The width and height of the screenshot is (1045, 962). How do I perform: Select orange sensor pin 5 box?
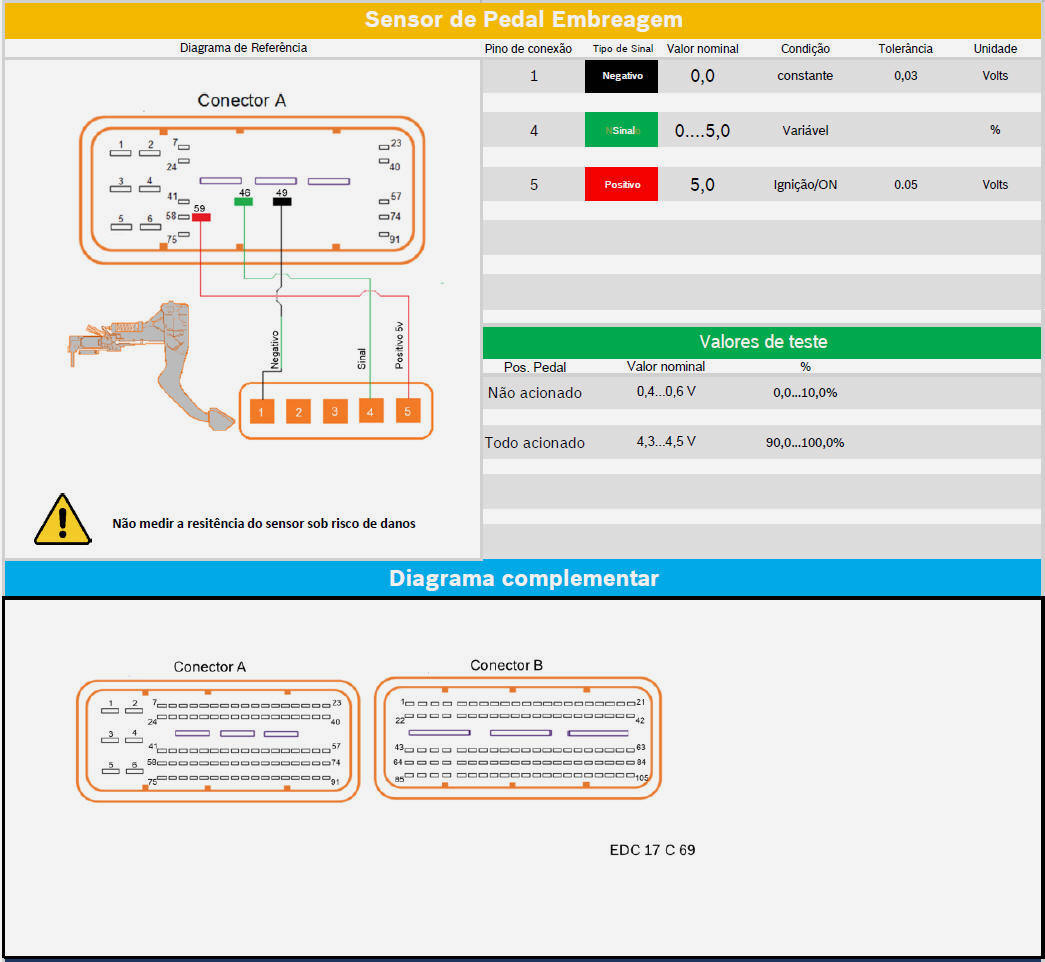(x=407, y=411)
